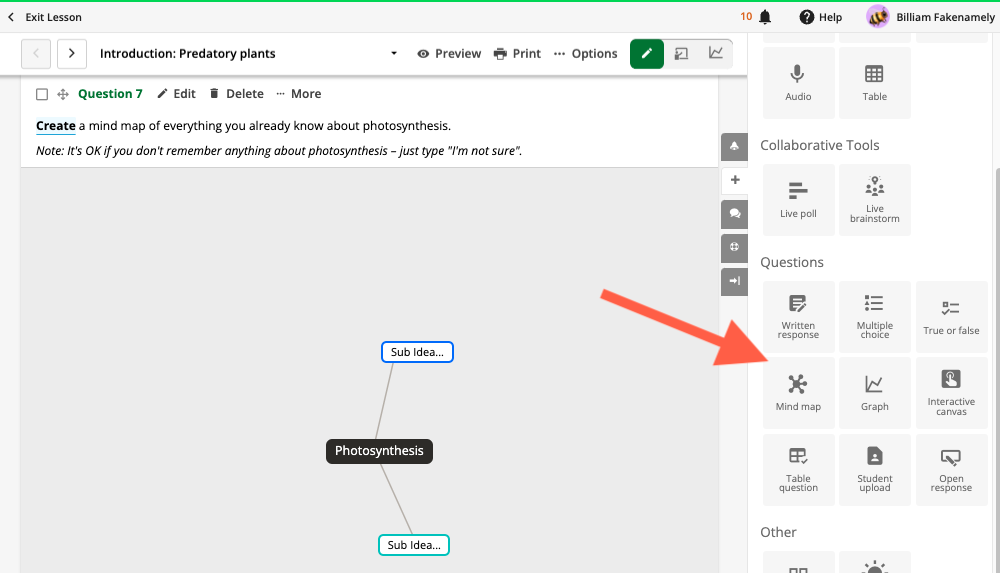Click the notification count 10
The width and height of the screenshot is (1000, 573).
(x=746, y=17)
